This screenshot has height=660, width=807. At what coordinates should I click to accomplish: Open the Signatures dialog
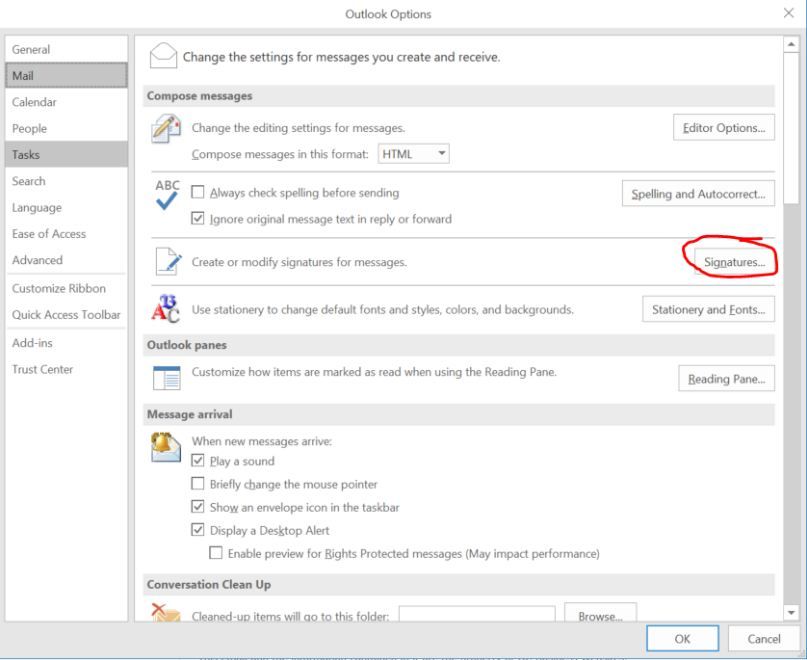pos(730,262)
